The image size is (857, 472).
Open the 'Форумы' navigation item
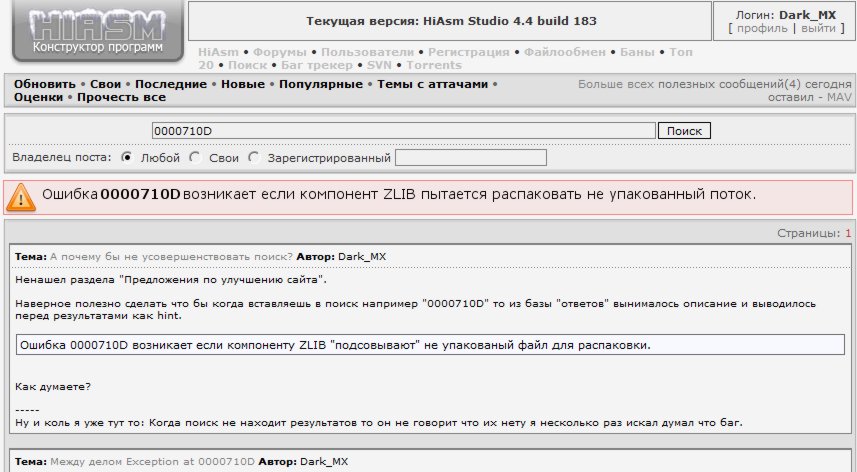277,51
